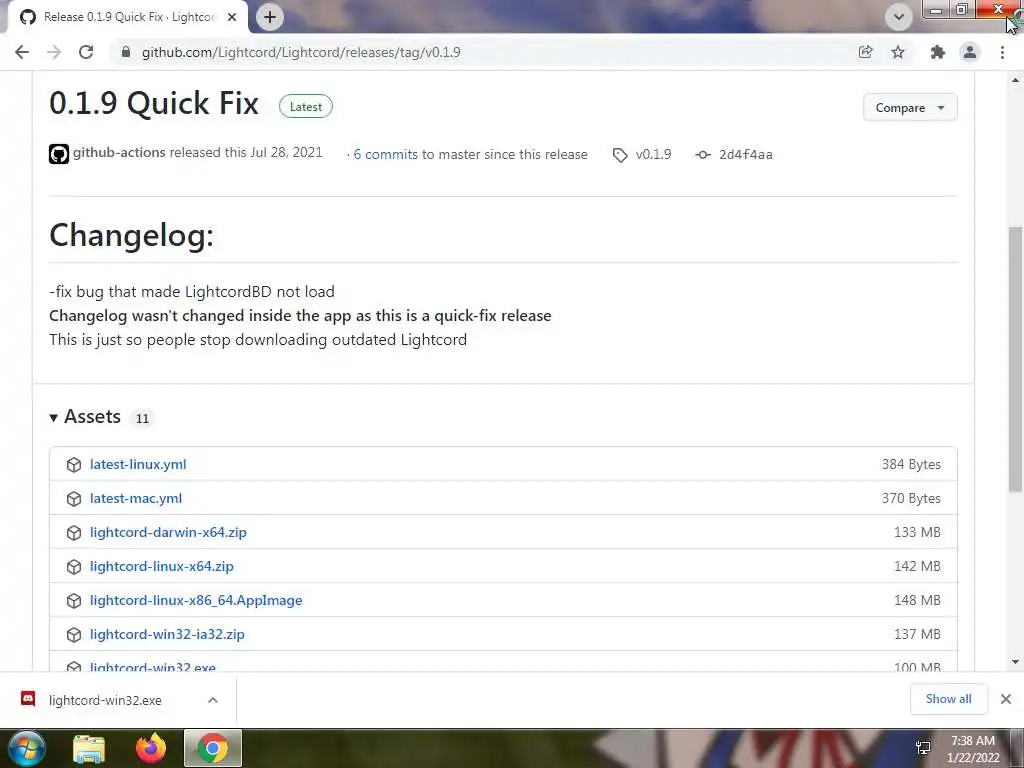This screenshot has width=1024, height=768.
Task: Show all downloads
Action: [948, 699]
